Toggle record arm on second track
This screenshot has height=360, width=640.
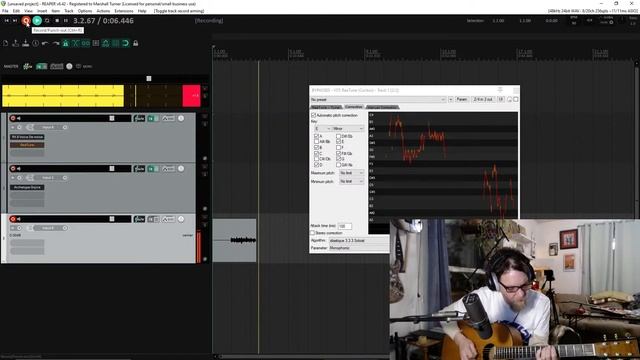[13, 169]
